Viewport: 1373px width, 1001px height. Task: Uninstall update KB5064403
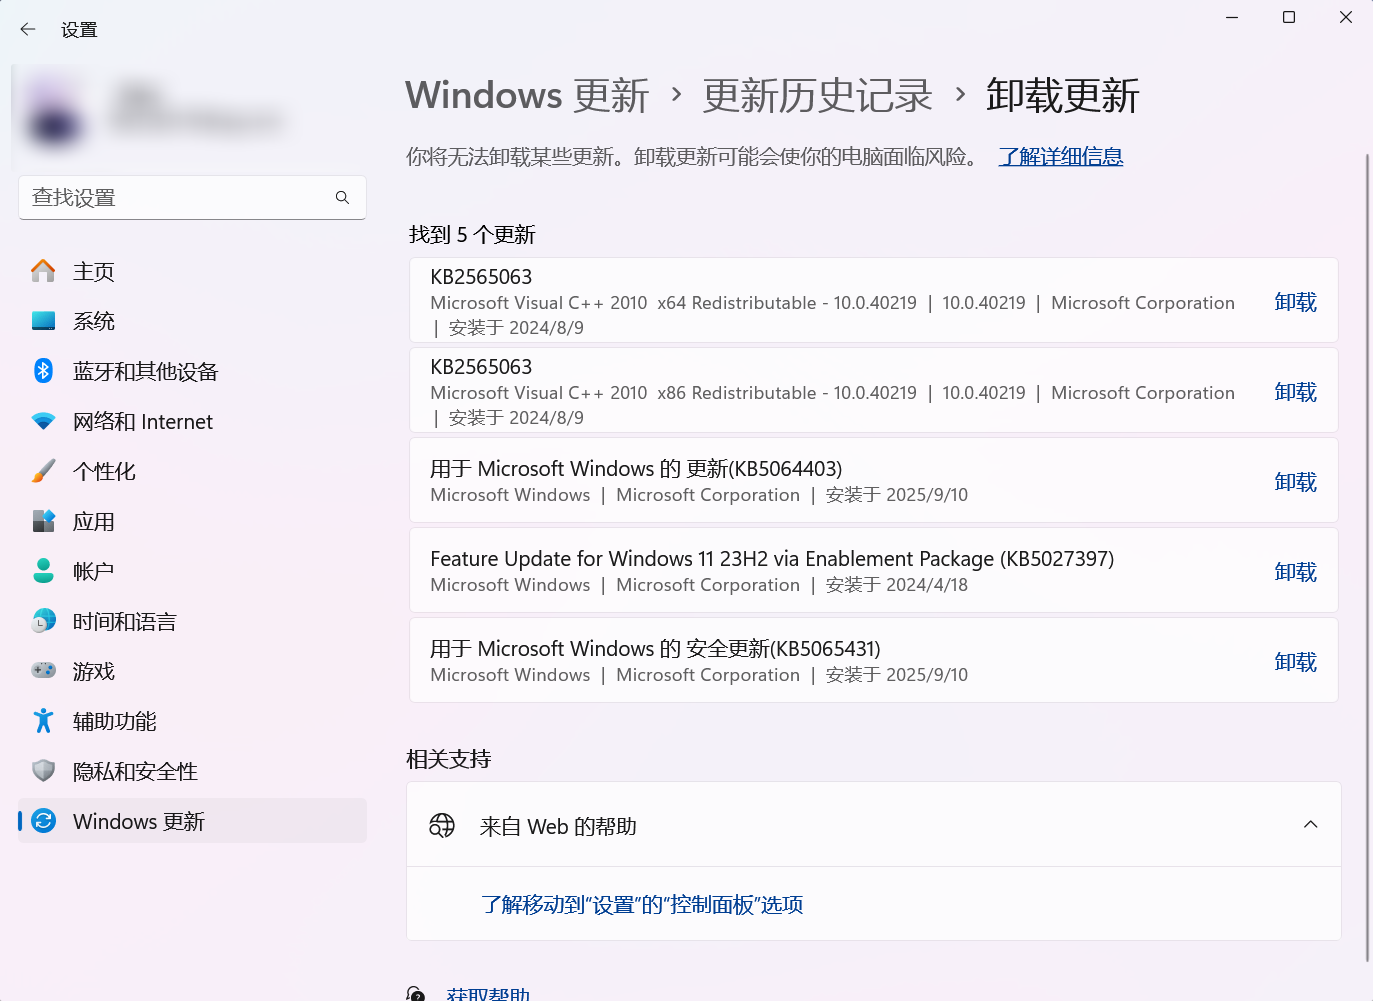(1295, 482)
